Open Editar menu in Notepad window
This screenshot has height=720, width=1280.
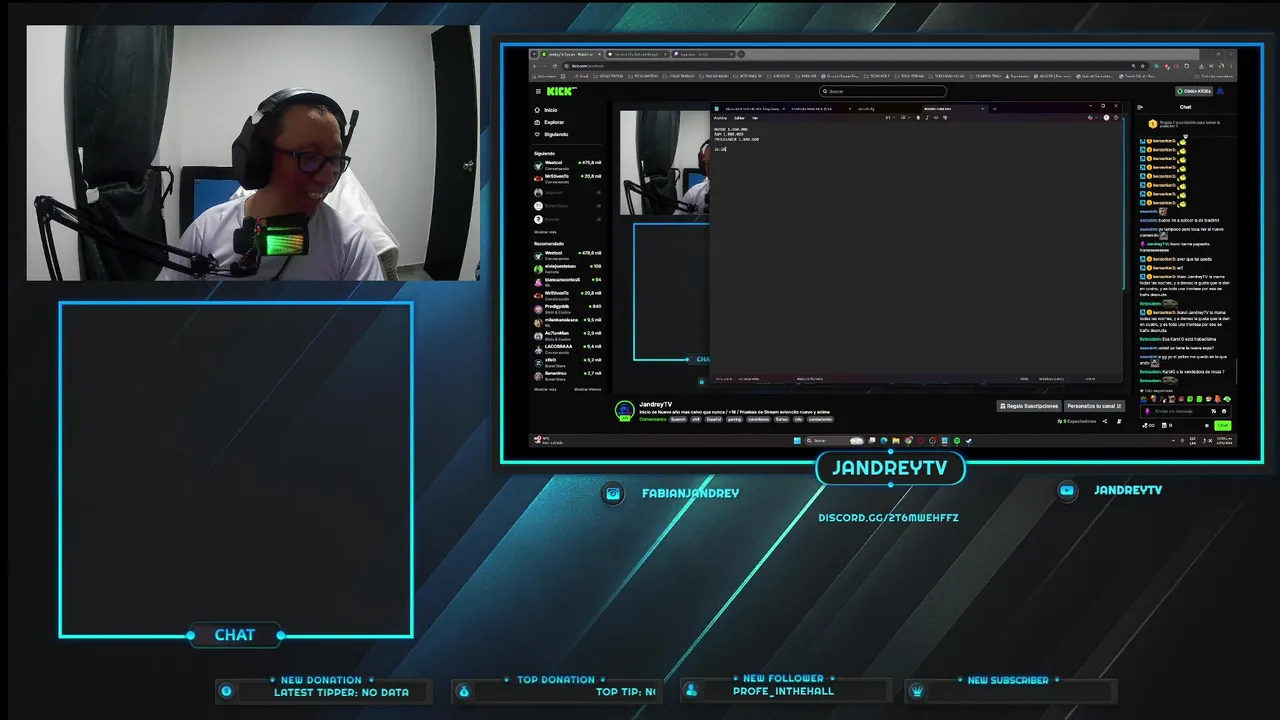[739, 118]
